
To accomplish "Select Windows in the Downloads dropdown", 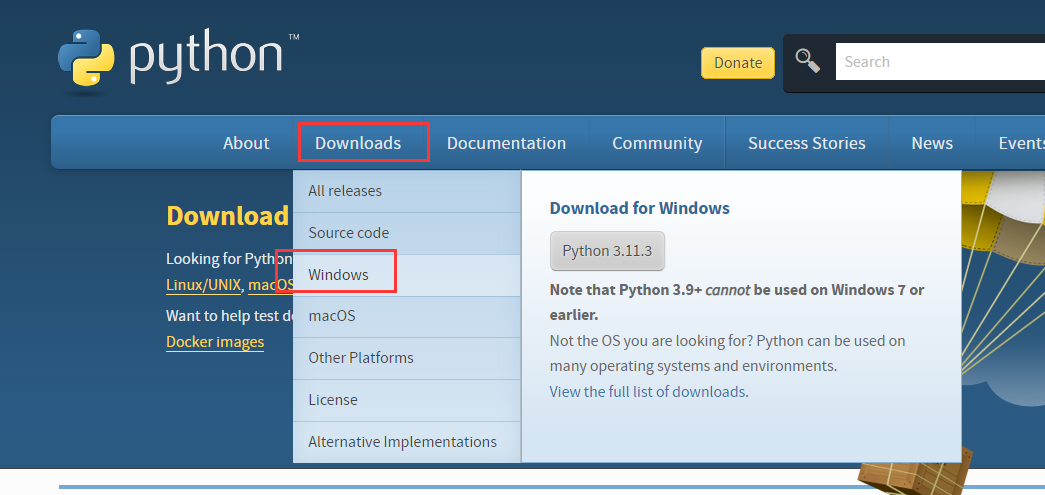I will pos(407,274).
